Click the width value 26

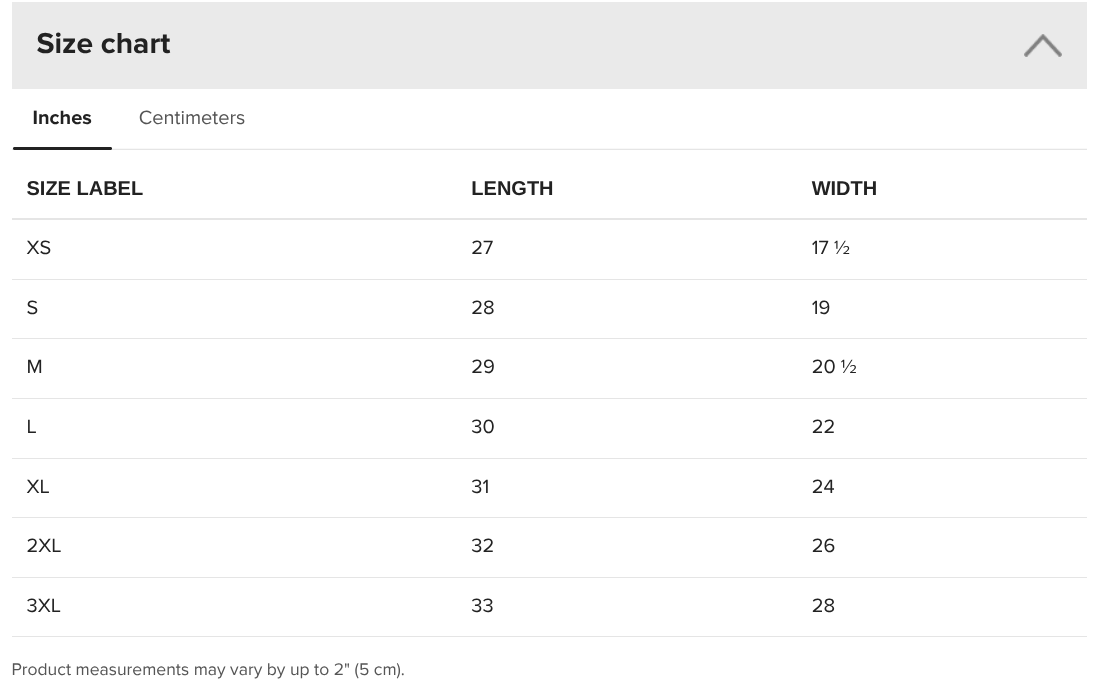click(x=823, y=546)
